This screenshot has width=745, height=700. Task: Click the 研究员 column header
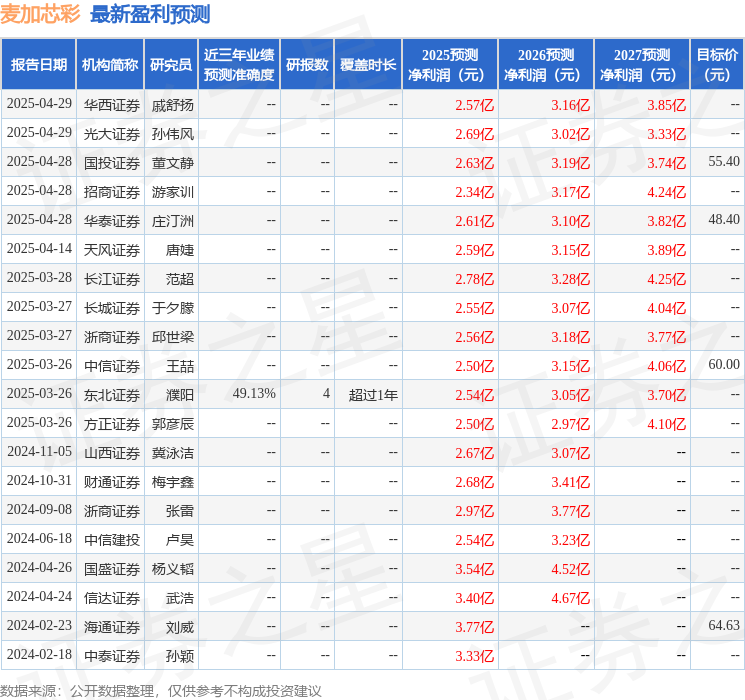pos(171,64)
